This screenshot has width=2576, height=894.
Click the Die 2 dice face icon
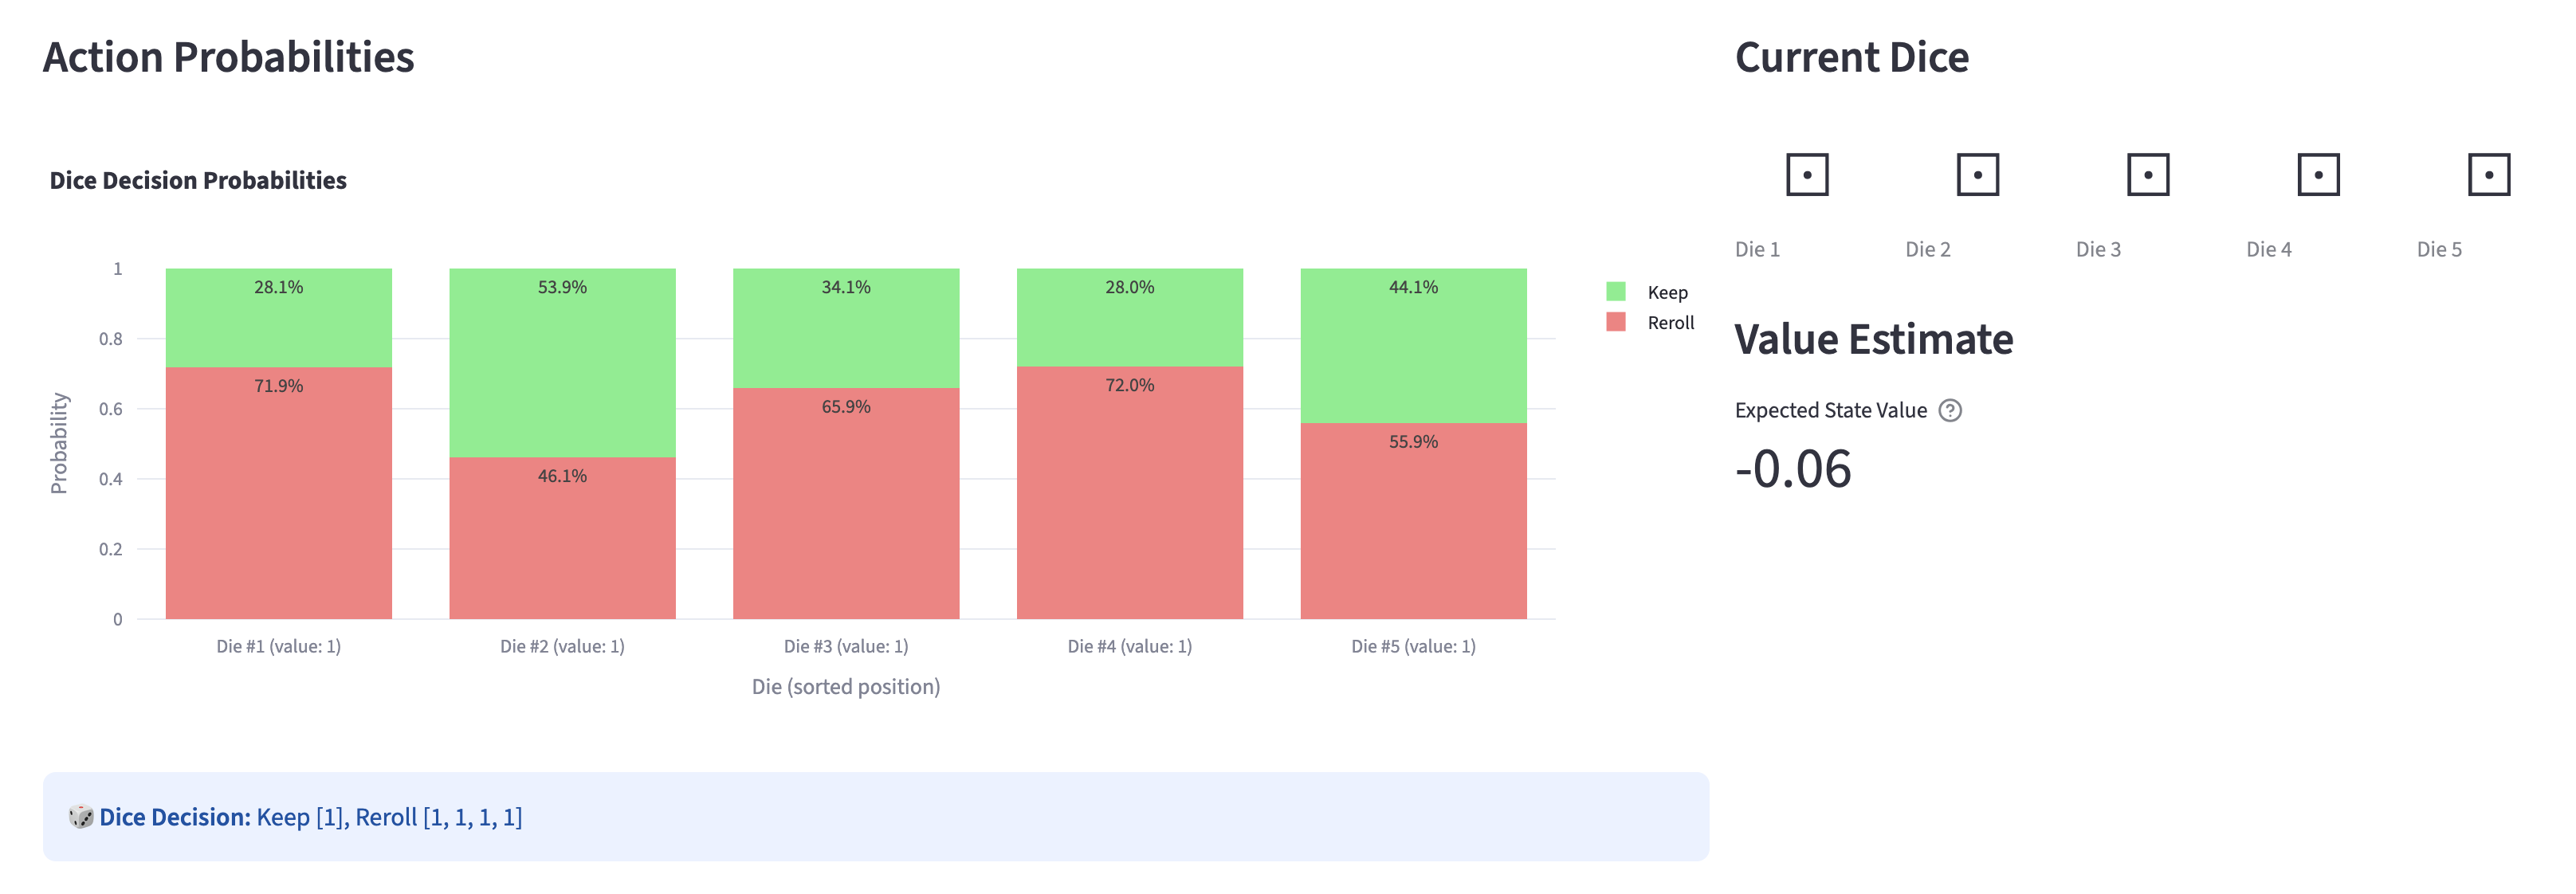1977,175
